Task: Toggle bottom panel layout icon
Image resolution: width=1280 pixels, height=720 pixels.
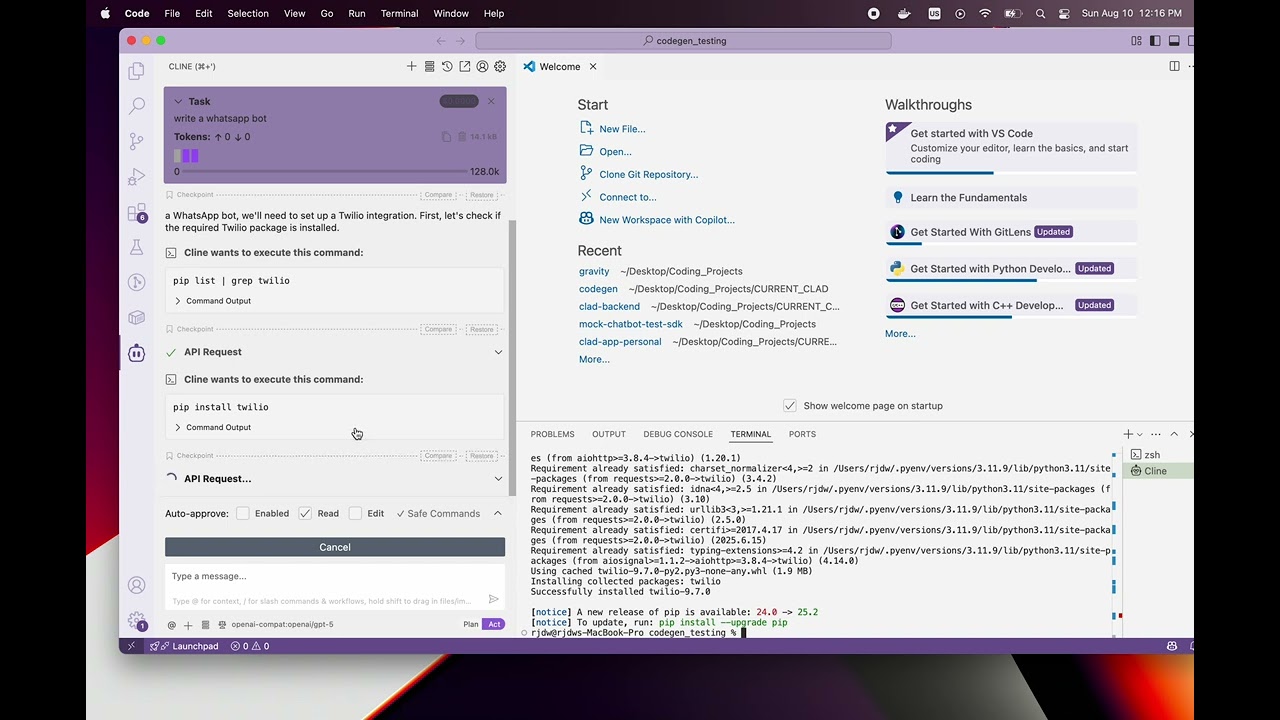Action: (1175, 41)
